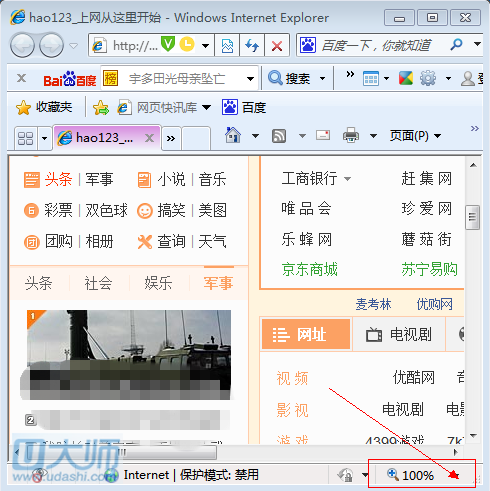Click the 团购 group buying link

tap(59, 241)
